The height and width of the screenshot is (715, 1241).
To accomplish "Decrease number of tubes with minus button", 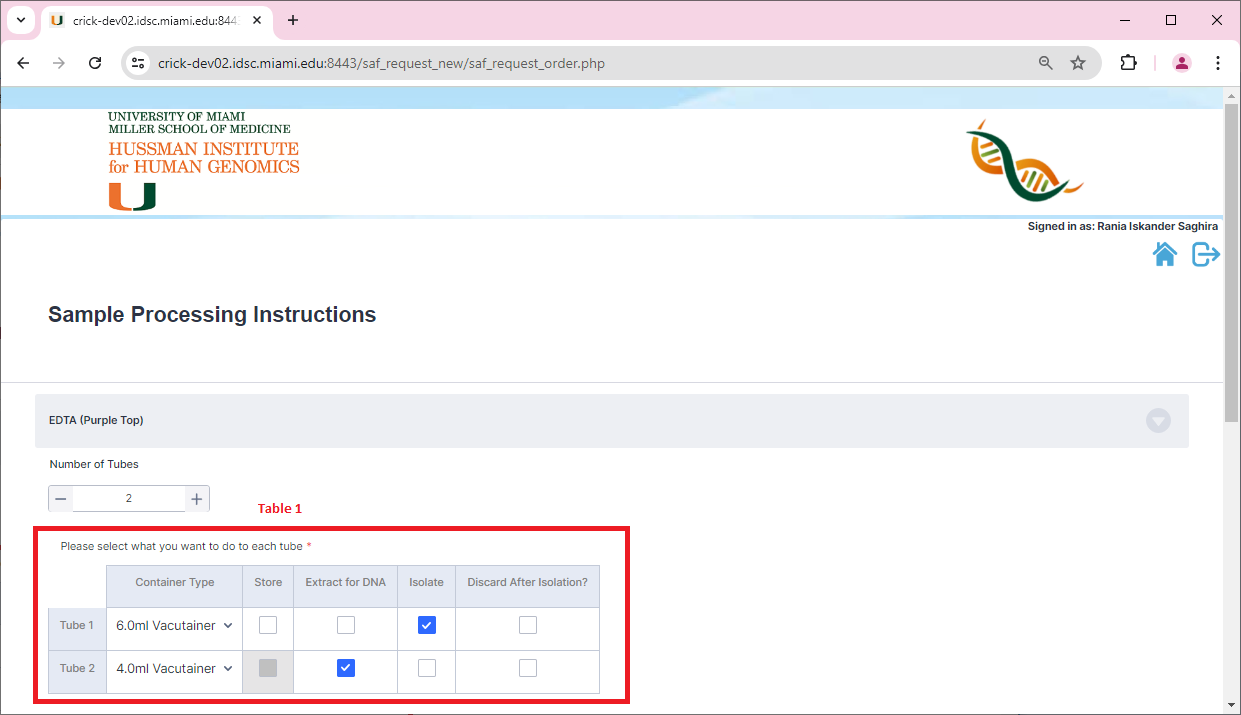I will [61, 499].
